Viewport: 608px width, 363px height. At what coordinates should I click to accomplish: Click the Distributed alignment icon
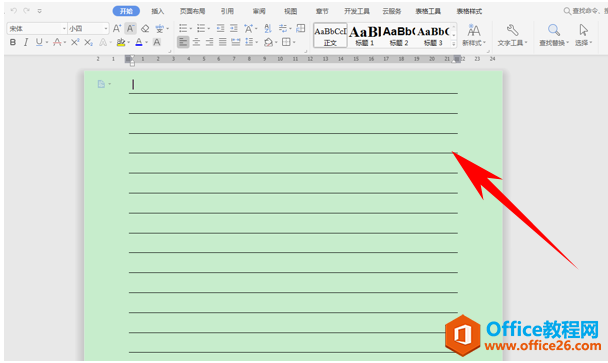tap(236, 42)
